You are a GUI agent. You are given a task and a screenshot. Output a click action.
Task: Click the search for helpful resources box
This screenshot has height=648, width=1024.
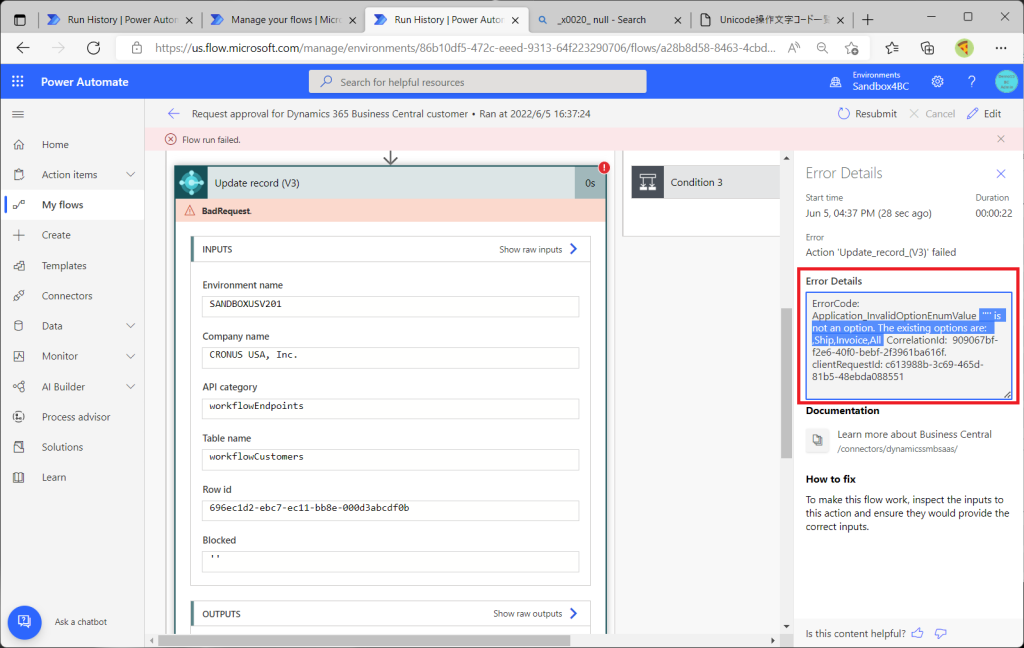point(477,82)
